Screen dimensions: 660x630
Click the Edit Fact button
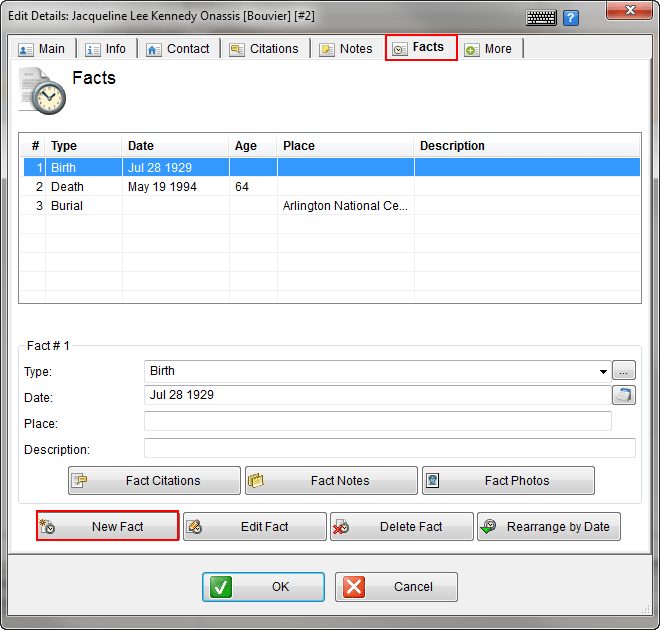(x=255, y=526)
